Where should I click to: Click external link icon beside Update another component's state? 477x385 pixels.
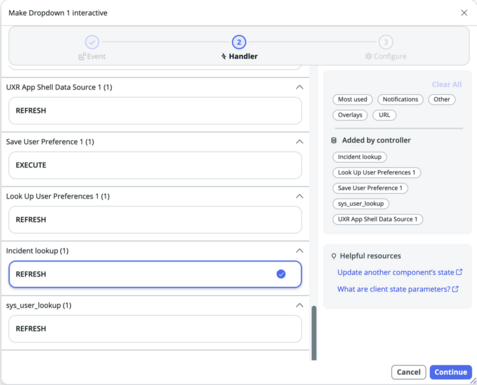(459, 272)
